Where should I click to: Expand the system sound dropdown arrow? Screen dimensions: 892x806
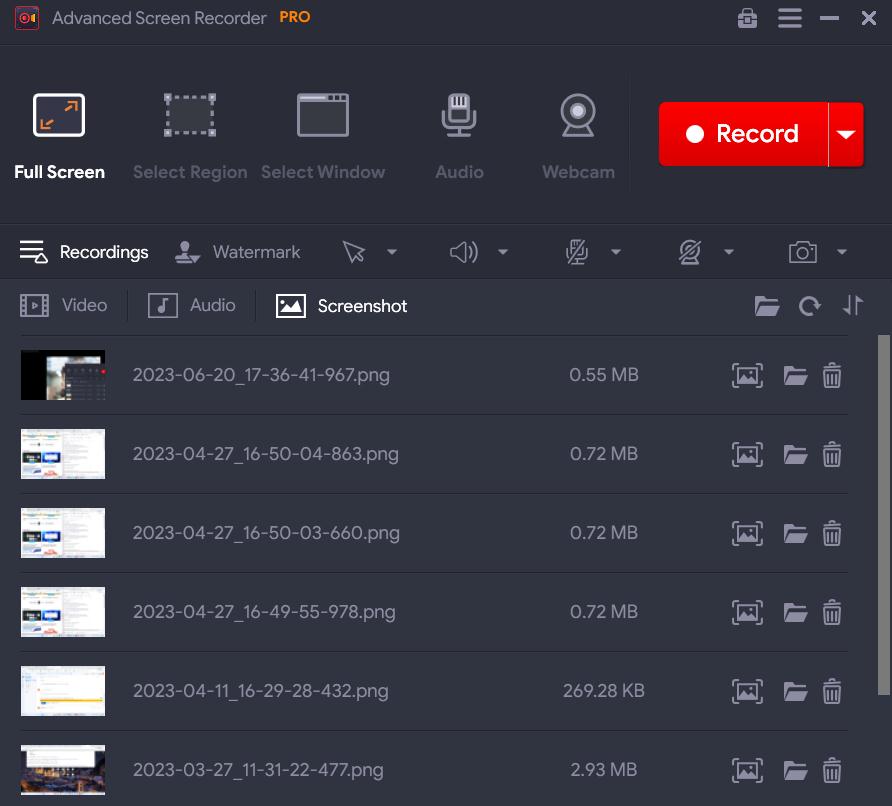tap(503, 252)
